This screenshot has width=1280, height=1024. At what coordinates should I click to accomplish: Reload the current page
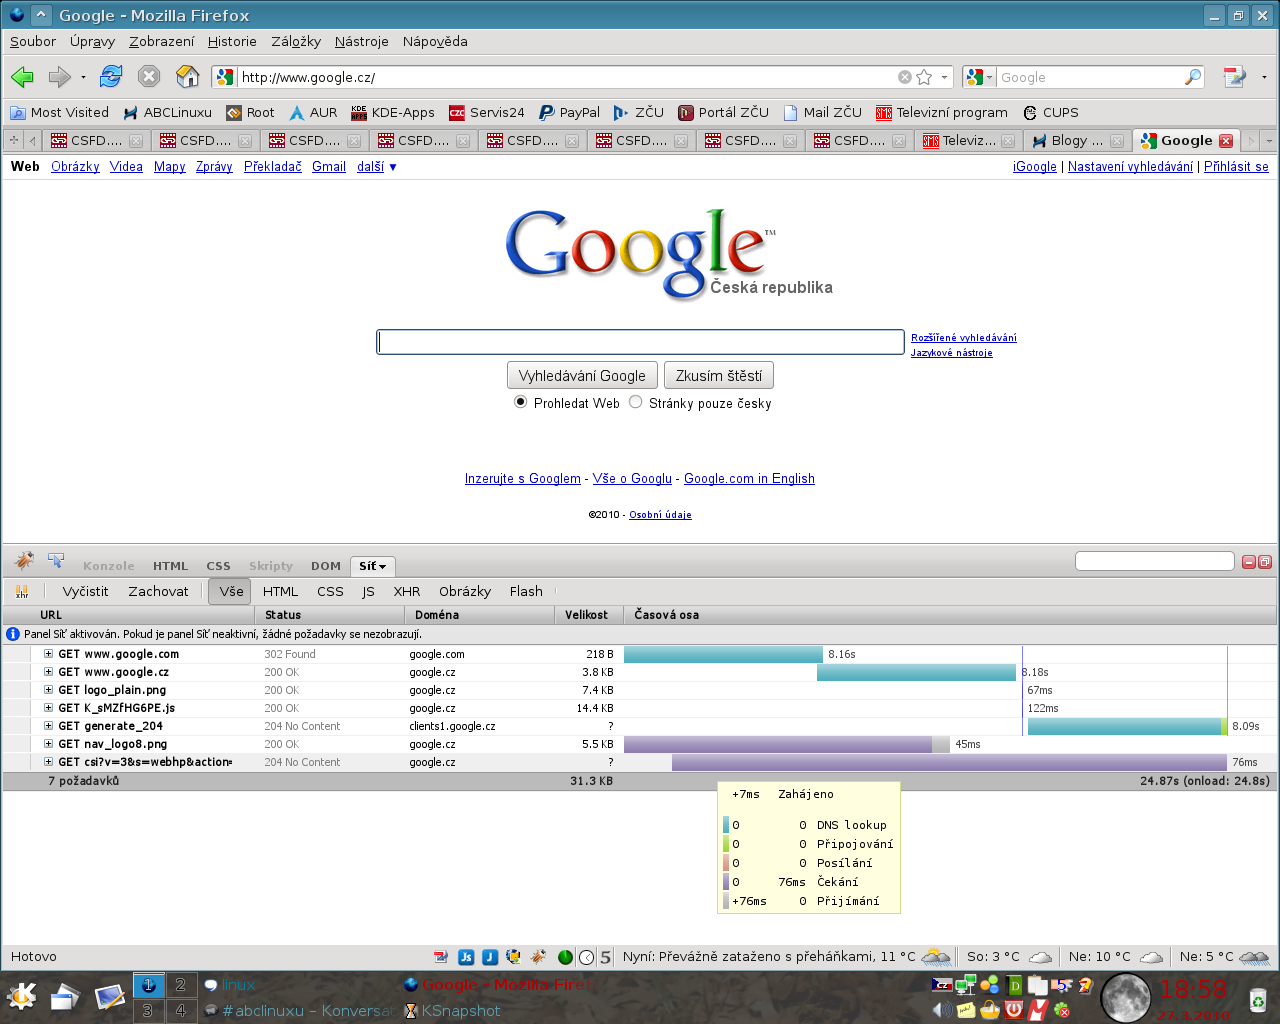pos(111,77)
